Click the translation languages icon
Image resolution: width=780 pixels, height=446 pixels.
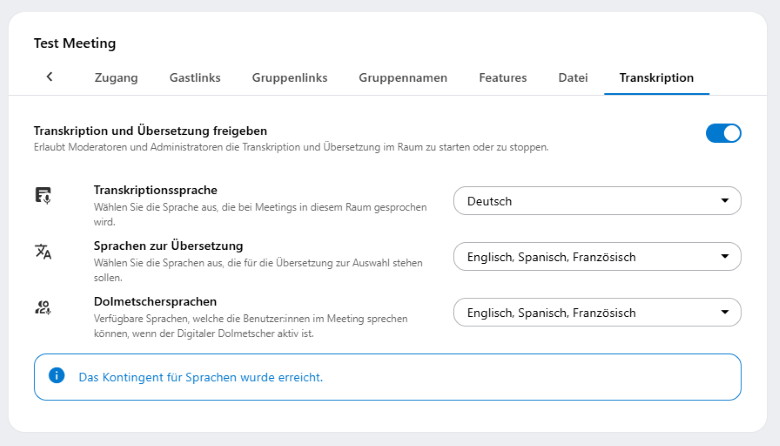[43, 252]
